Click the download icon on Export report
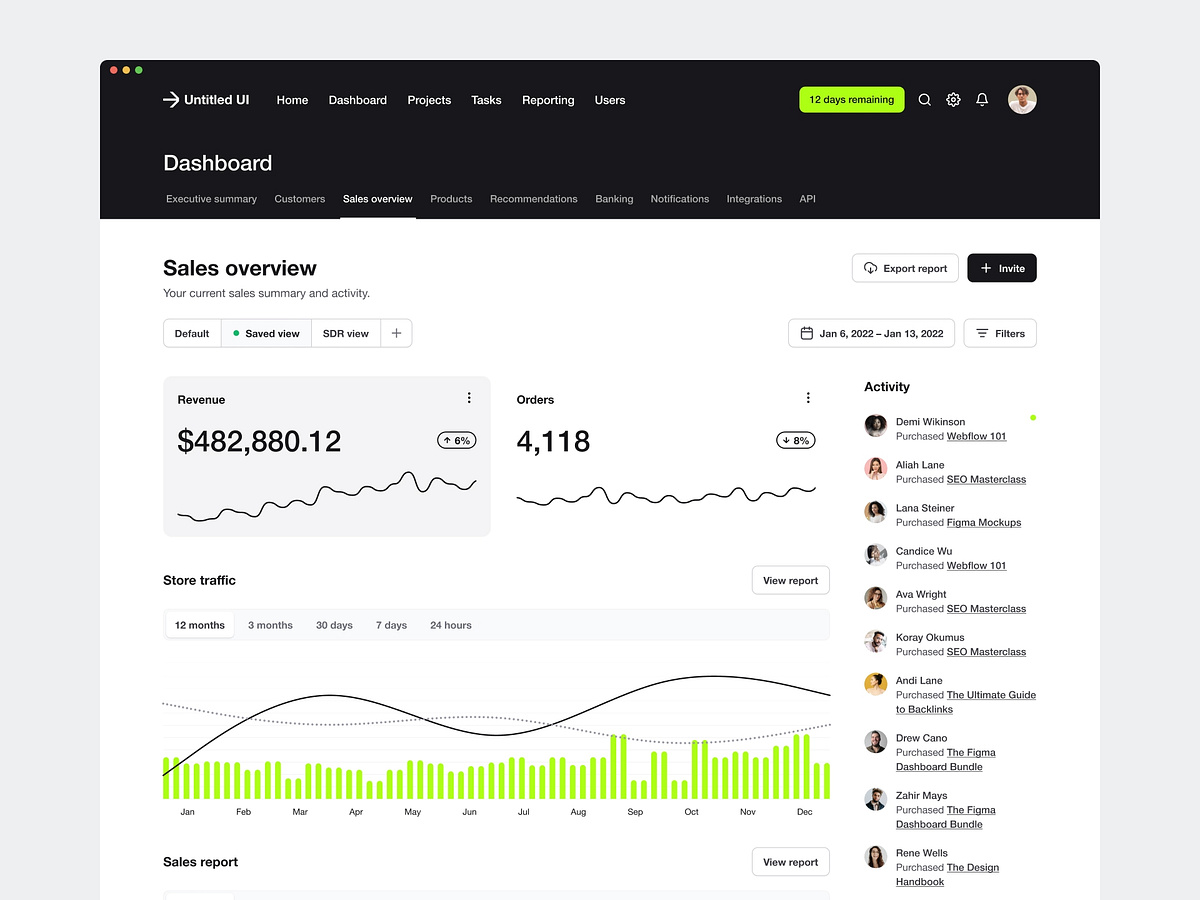The height and width of the screenshot is (900, 1200). pyautogui.click(x=869, y=268)
